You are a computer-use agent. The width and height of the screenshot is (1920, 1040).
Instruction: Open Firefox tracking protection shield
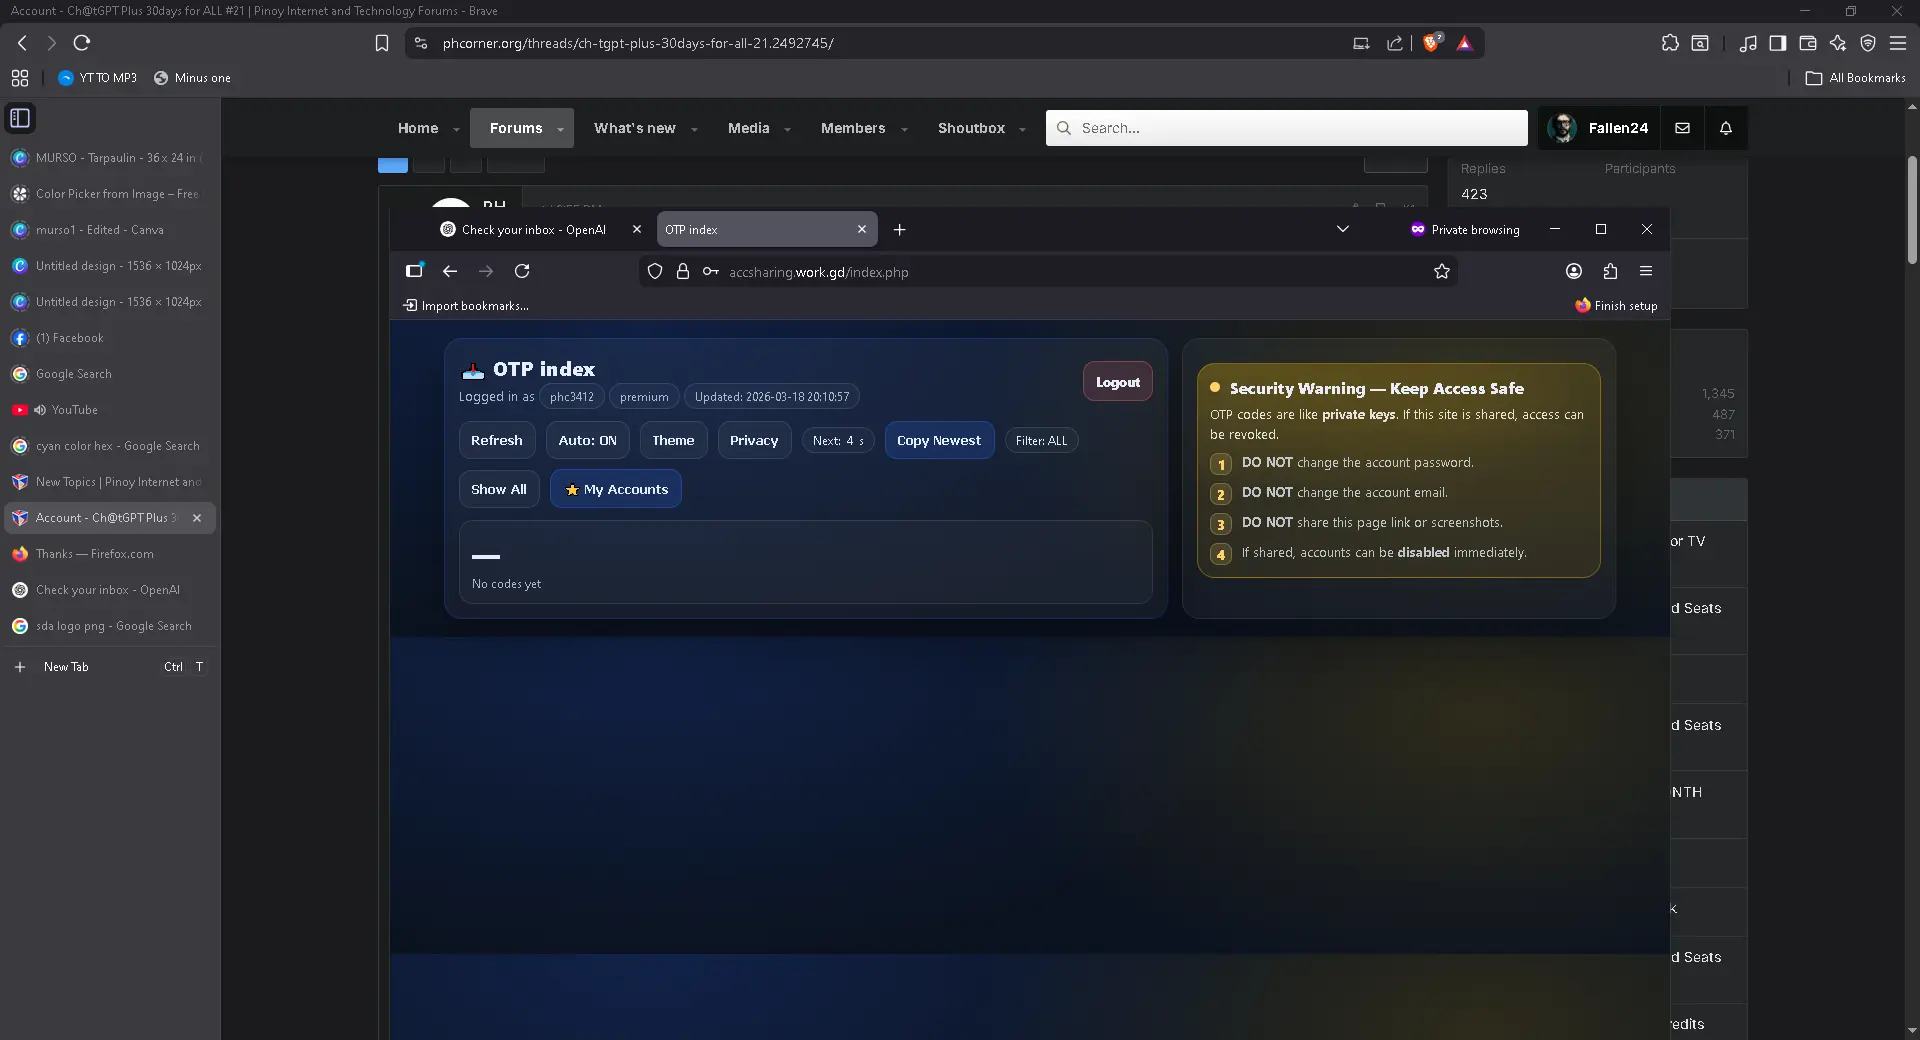pos(655,271)
